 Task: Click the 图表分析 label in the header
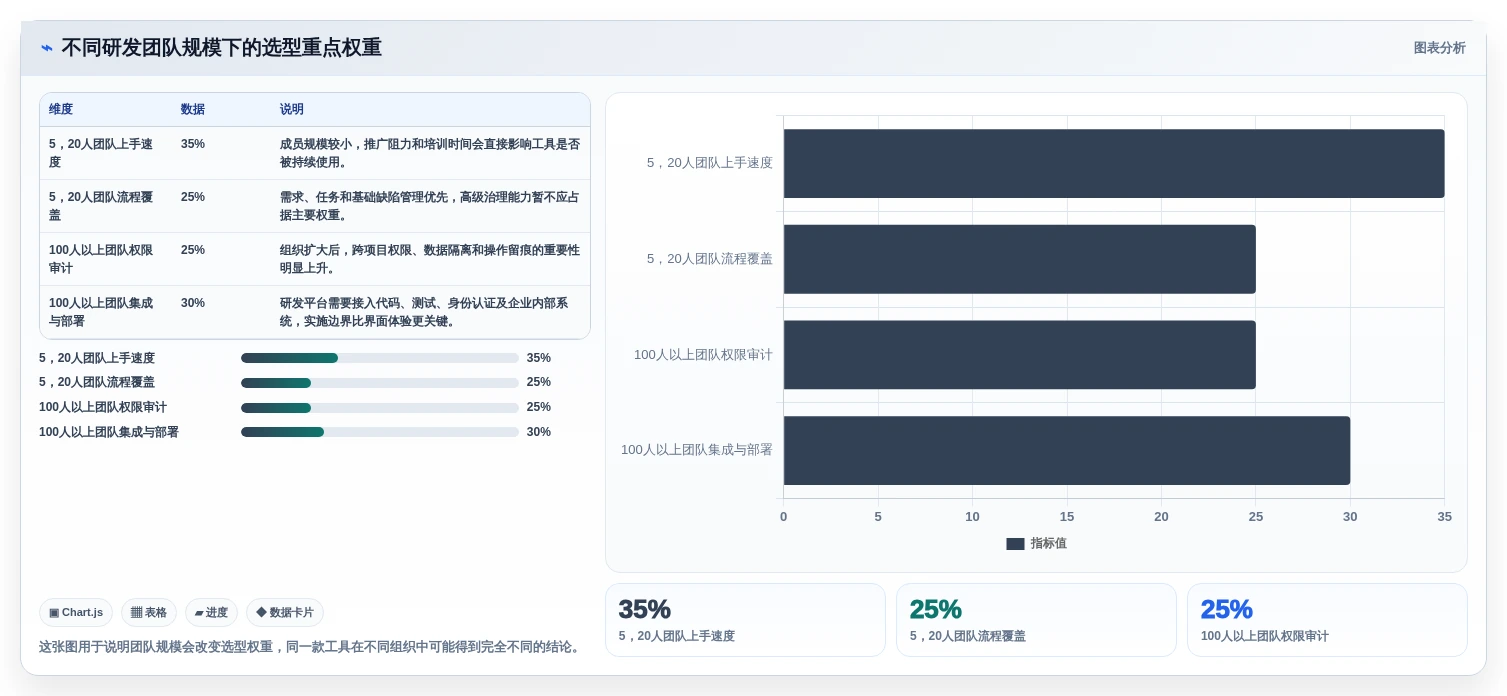click(x=1439, y=48)
